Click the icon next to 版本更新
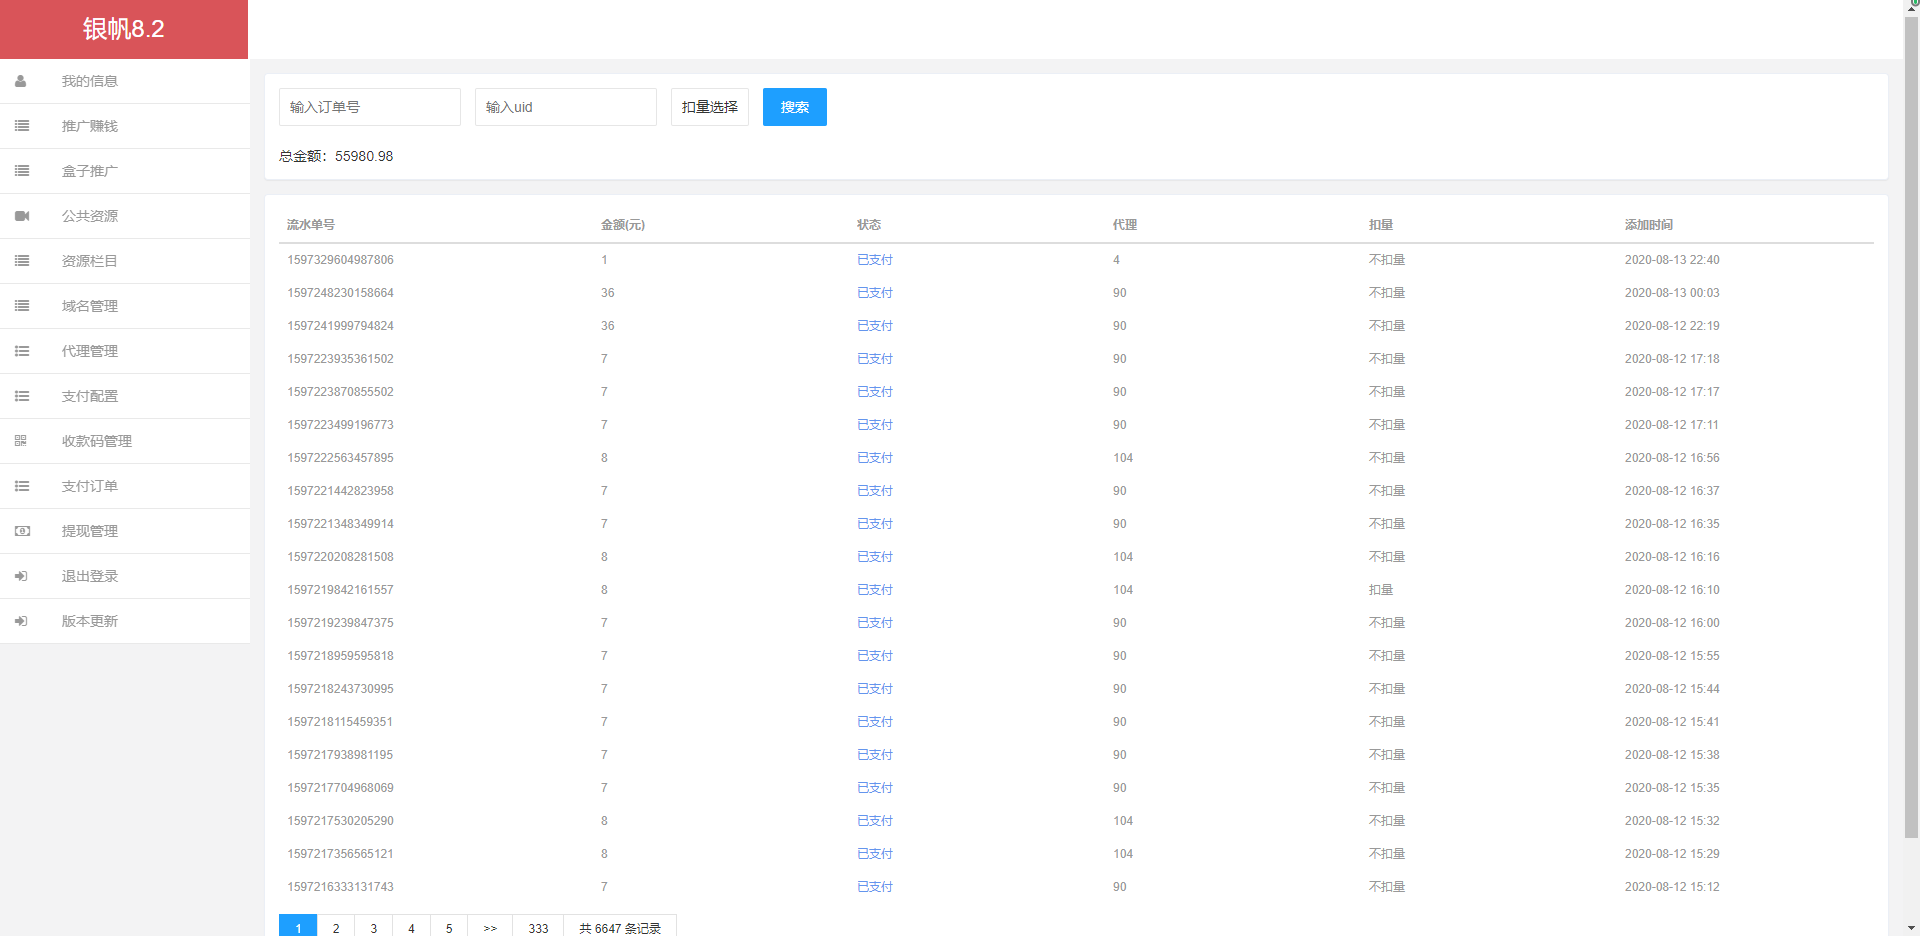Screen dimensions: 1920x936 tap(21, 621)
